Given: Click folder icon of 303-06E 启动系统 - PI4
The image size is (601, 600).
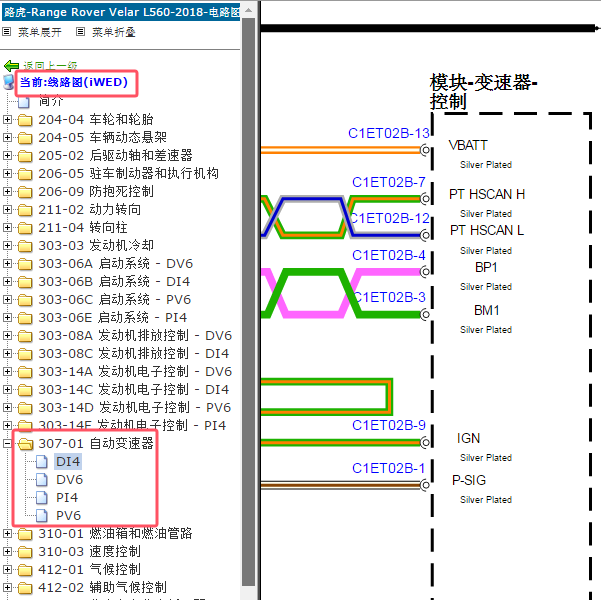Looking at the screenshot, I should (x=25, y=318).
